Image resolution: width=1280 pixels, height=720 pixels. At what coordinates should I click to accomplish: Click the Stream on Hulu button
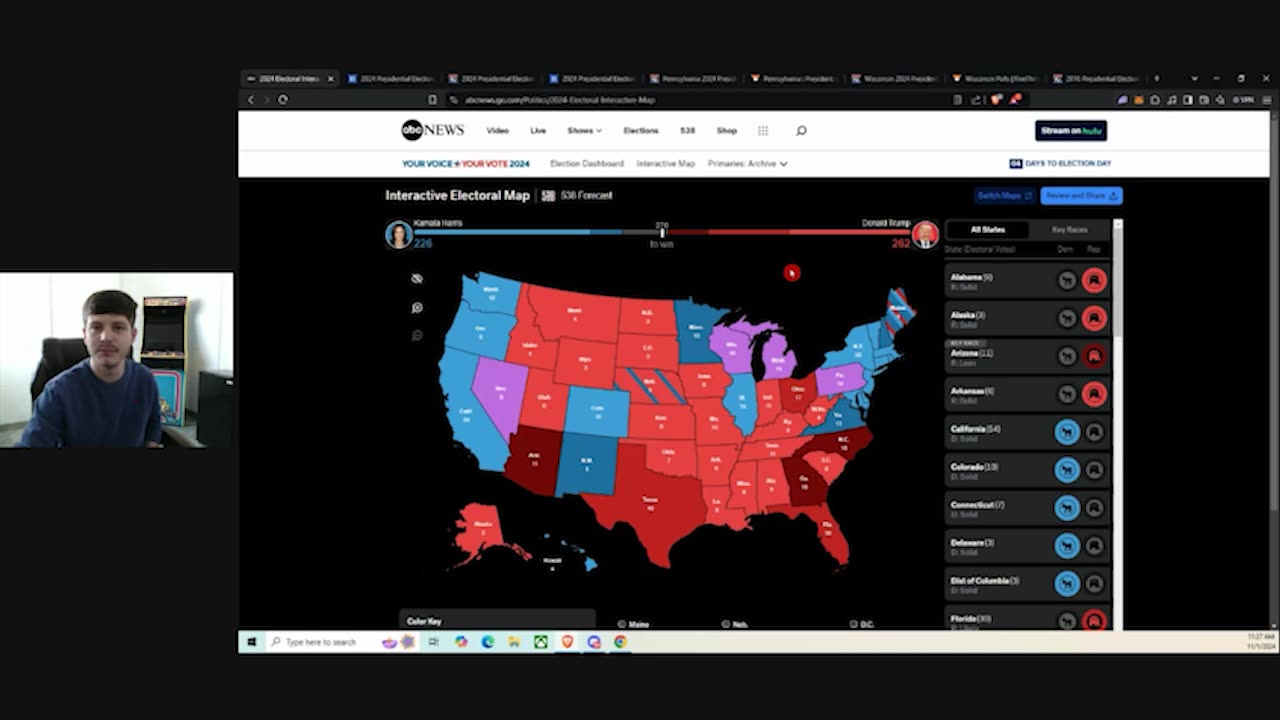1071,131
